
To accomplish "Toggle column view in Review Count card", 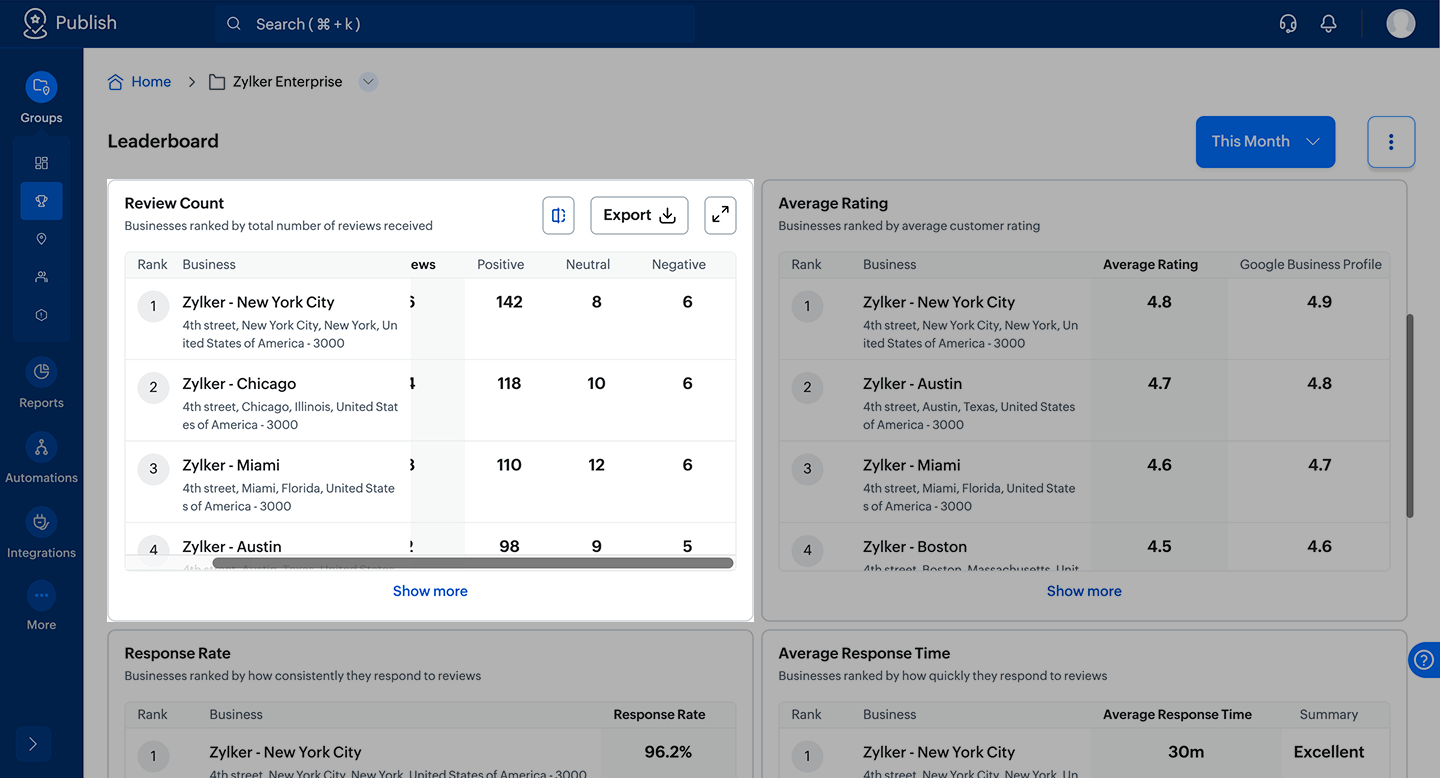I will pyautogui.click(x=558, y=215).
